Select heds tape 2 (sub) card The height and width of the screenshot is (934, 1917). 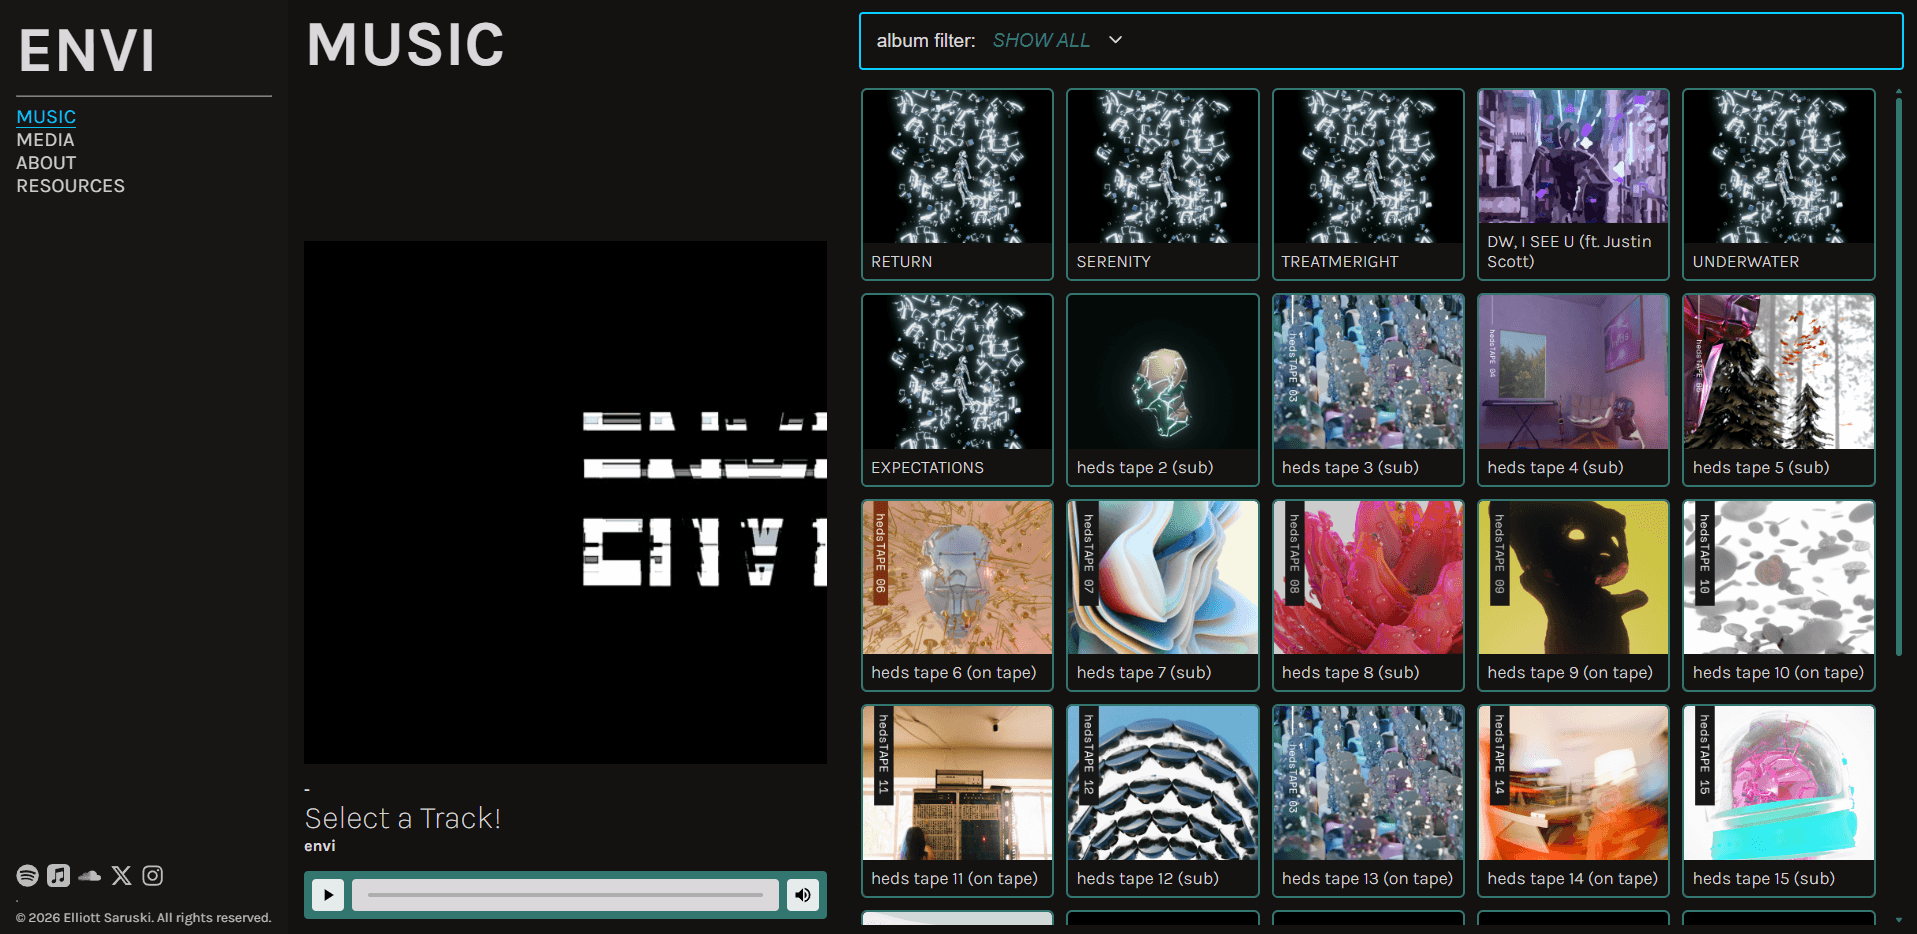pos(1162,390)
